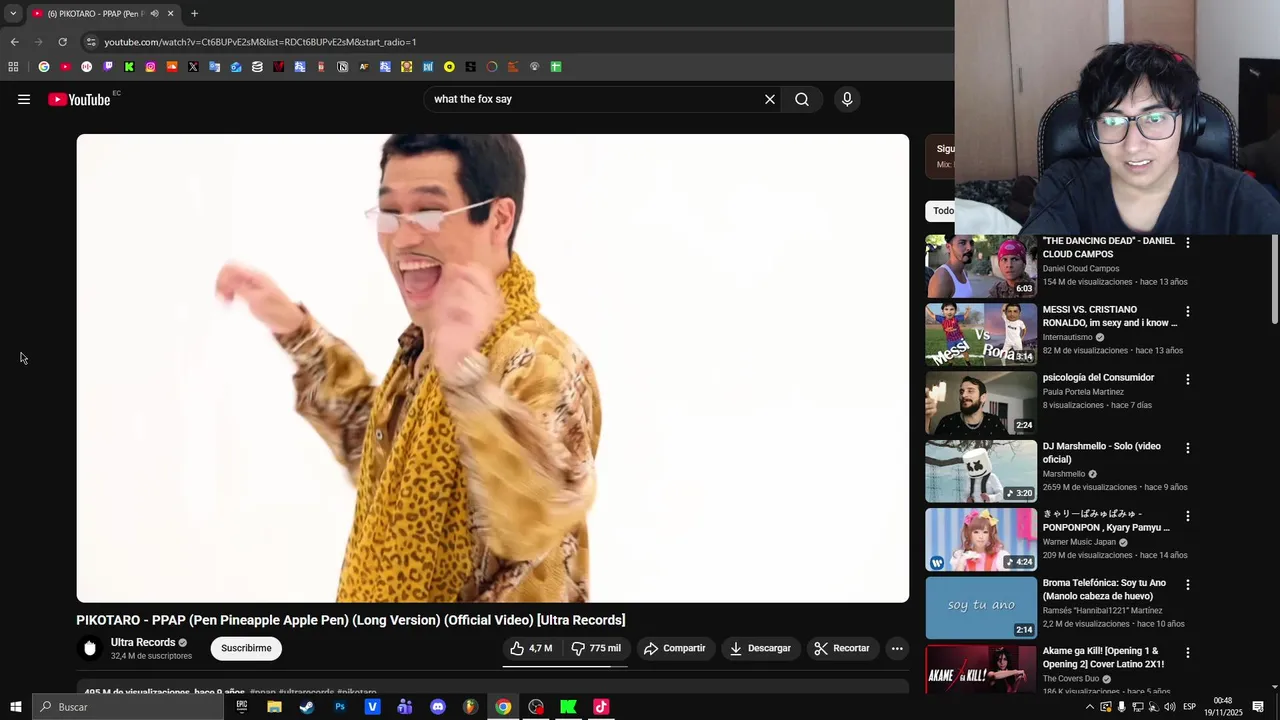This screenshot has height=720, width=1280.
Task: Create a clip with Recortar
Action: tap(842, 648)
